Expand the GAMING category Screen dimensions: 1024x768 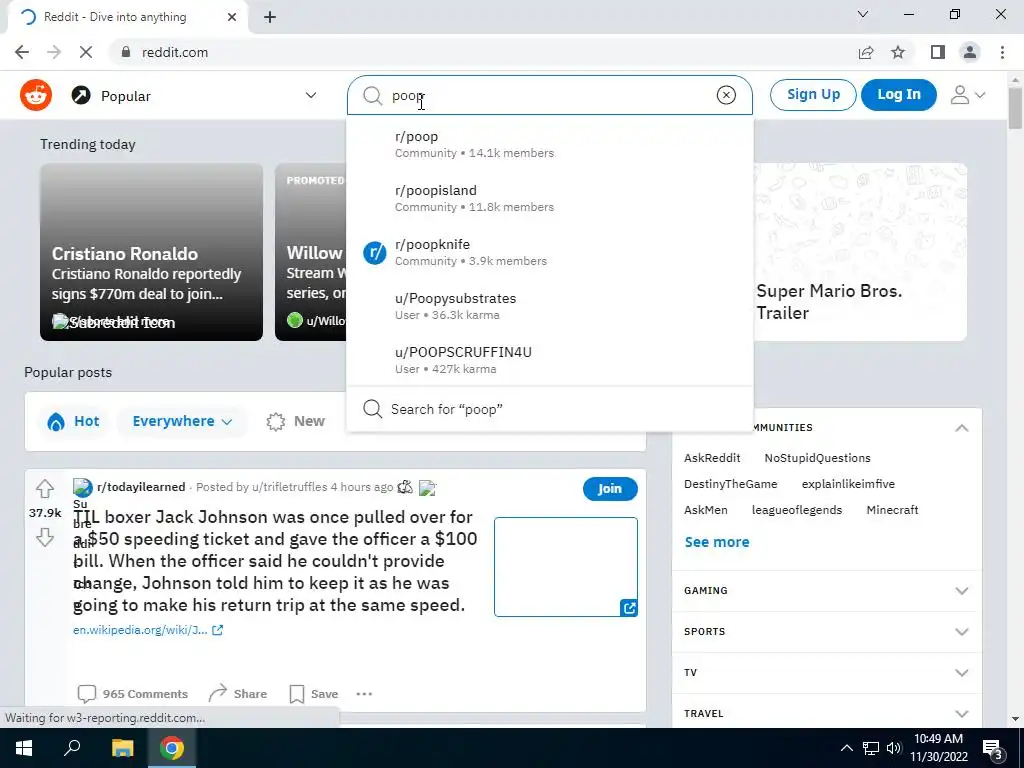point(826,590)
